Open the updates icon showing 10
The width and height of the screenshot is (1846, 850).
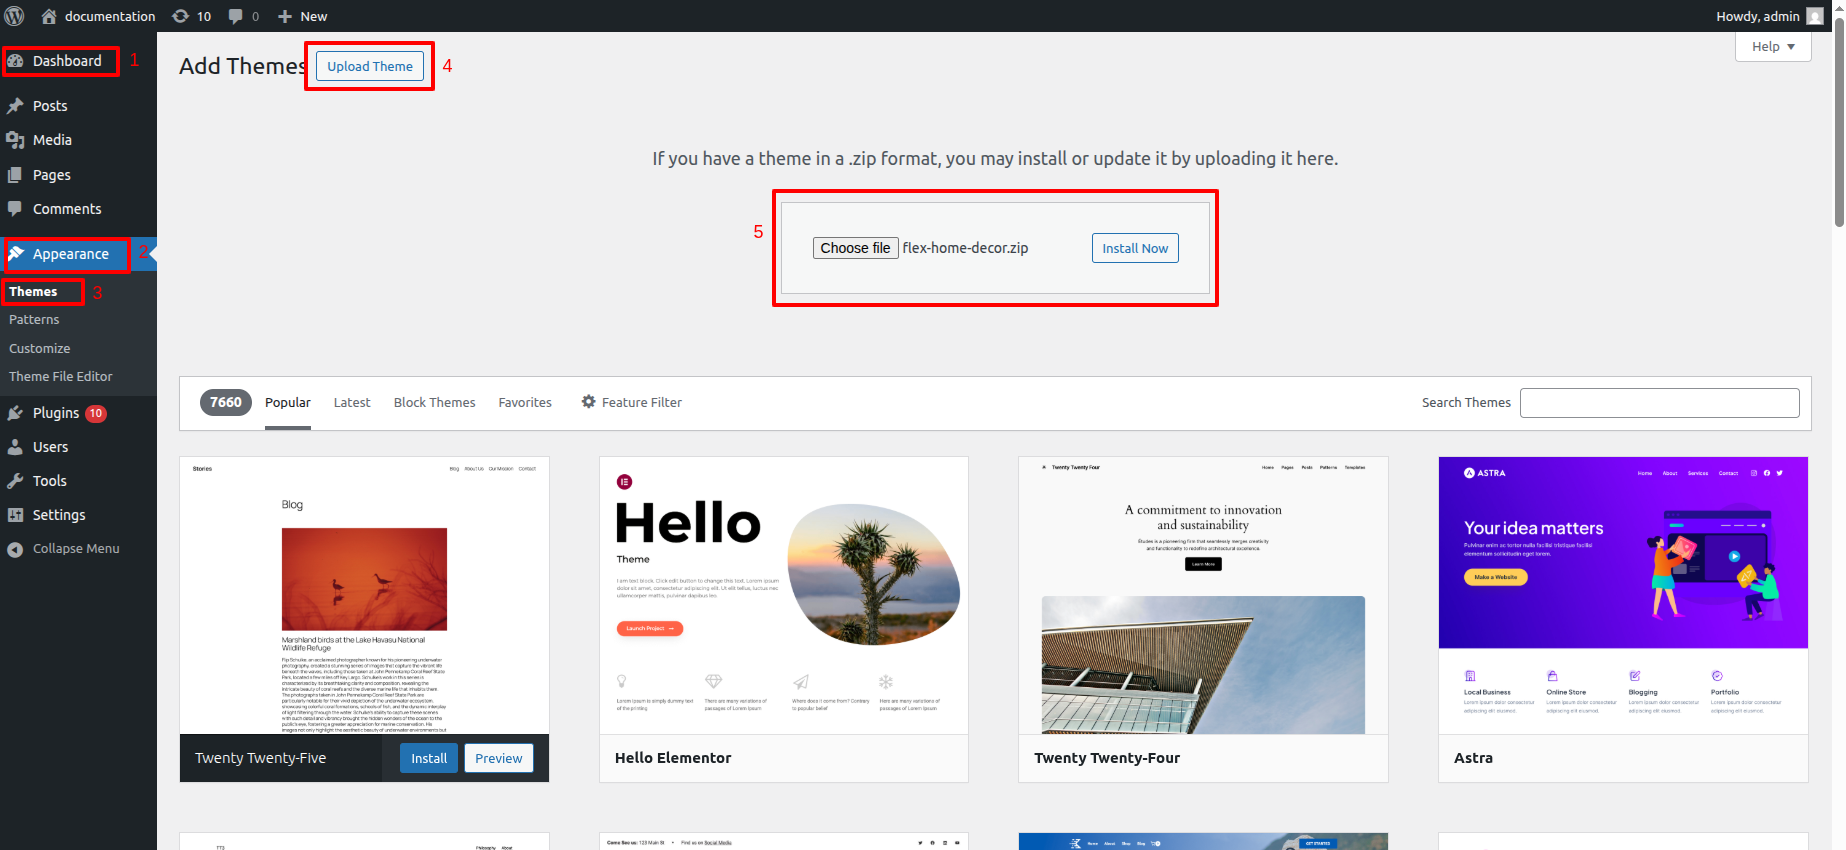[181, 16]
